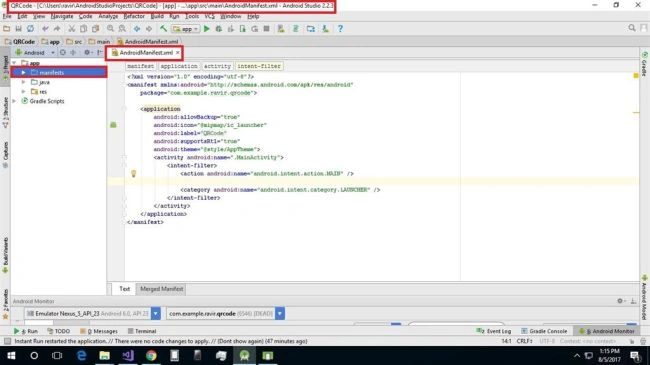This screenshot has height=365, width=650.
Task: Open the Terminal tool window
Action: (x=142, y=331)
